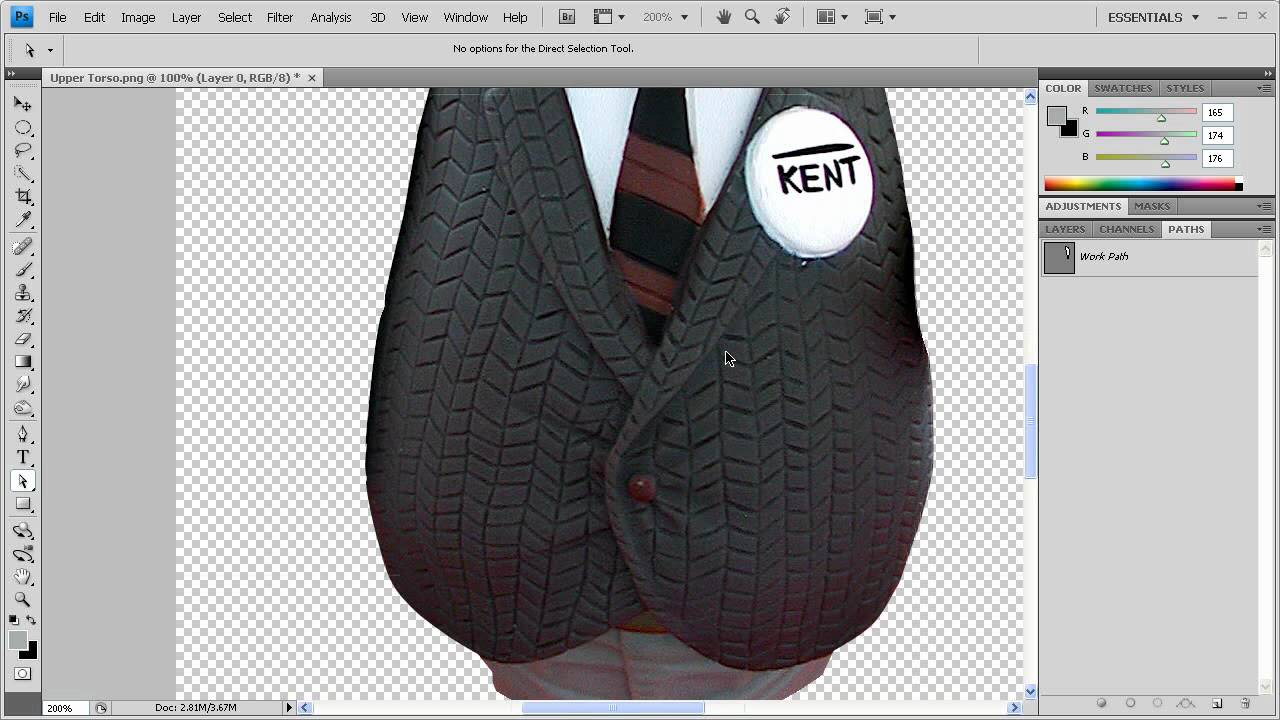
Task: Select the Hand tool in the toolbox
Action: coord(23,577)
